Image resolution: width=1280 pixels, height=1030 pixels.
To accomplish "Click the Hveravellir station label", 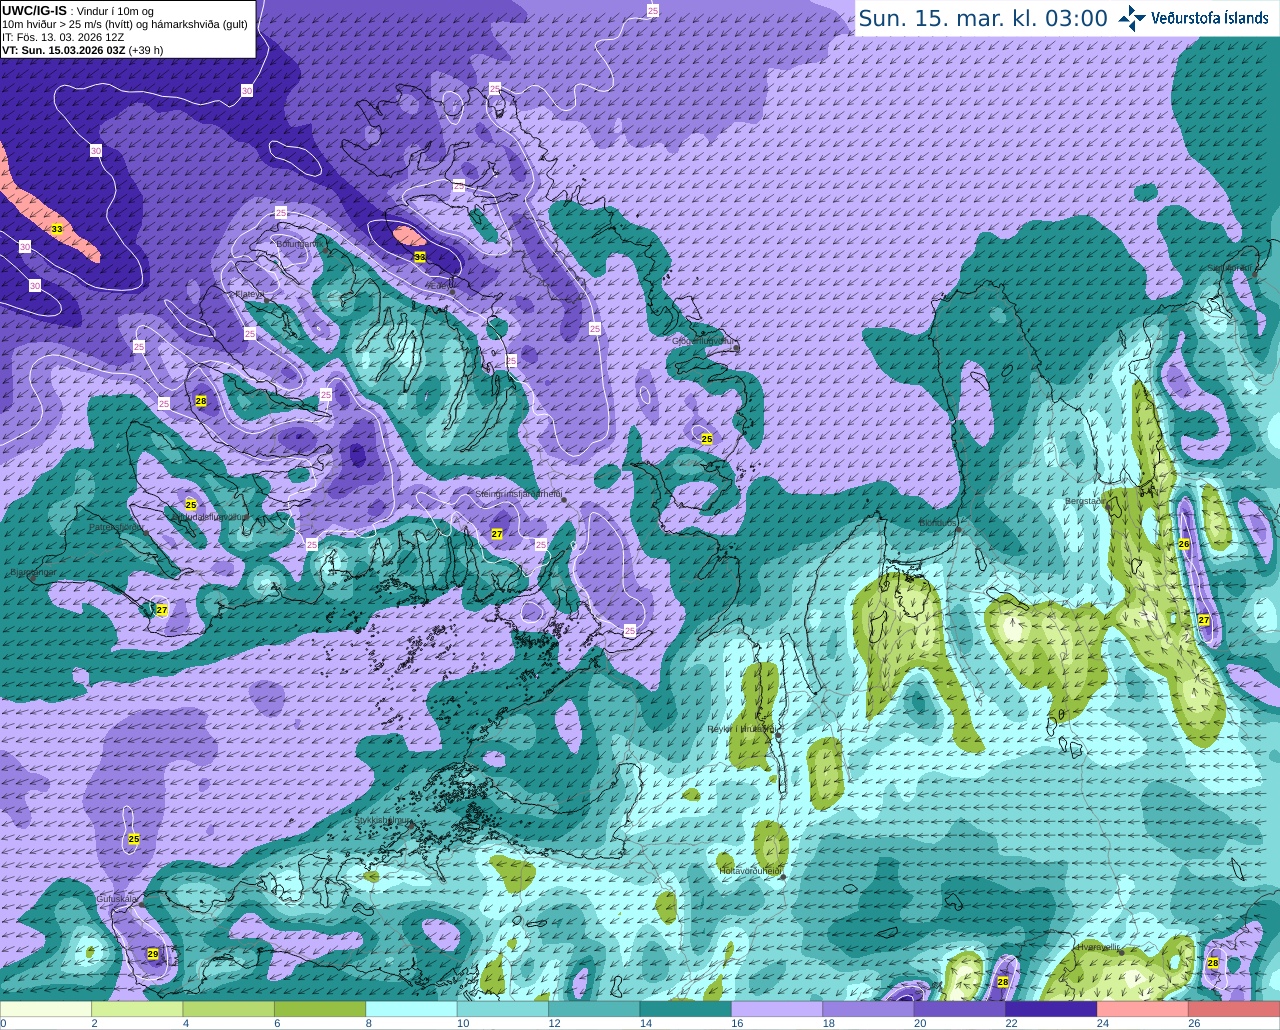I will (1097, 946).
